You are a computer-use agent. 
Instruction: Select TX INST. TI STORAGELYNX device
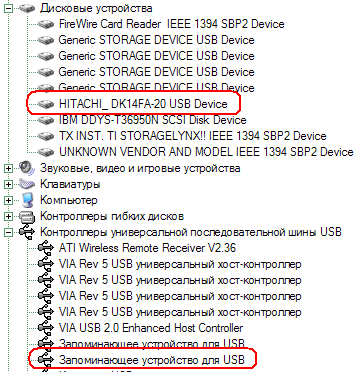click(x=193, y=136)
